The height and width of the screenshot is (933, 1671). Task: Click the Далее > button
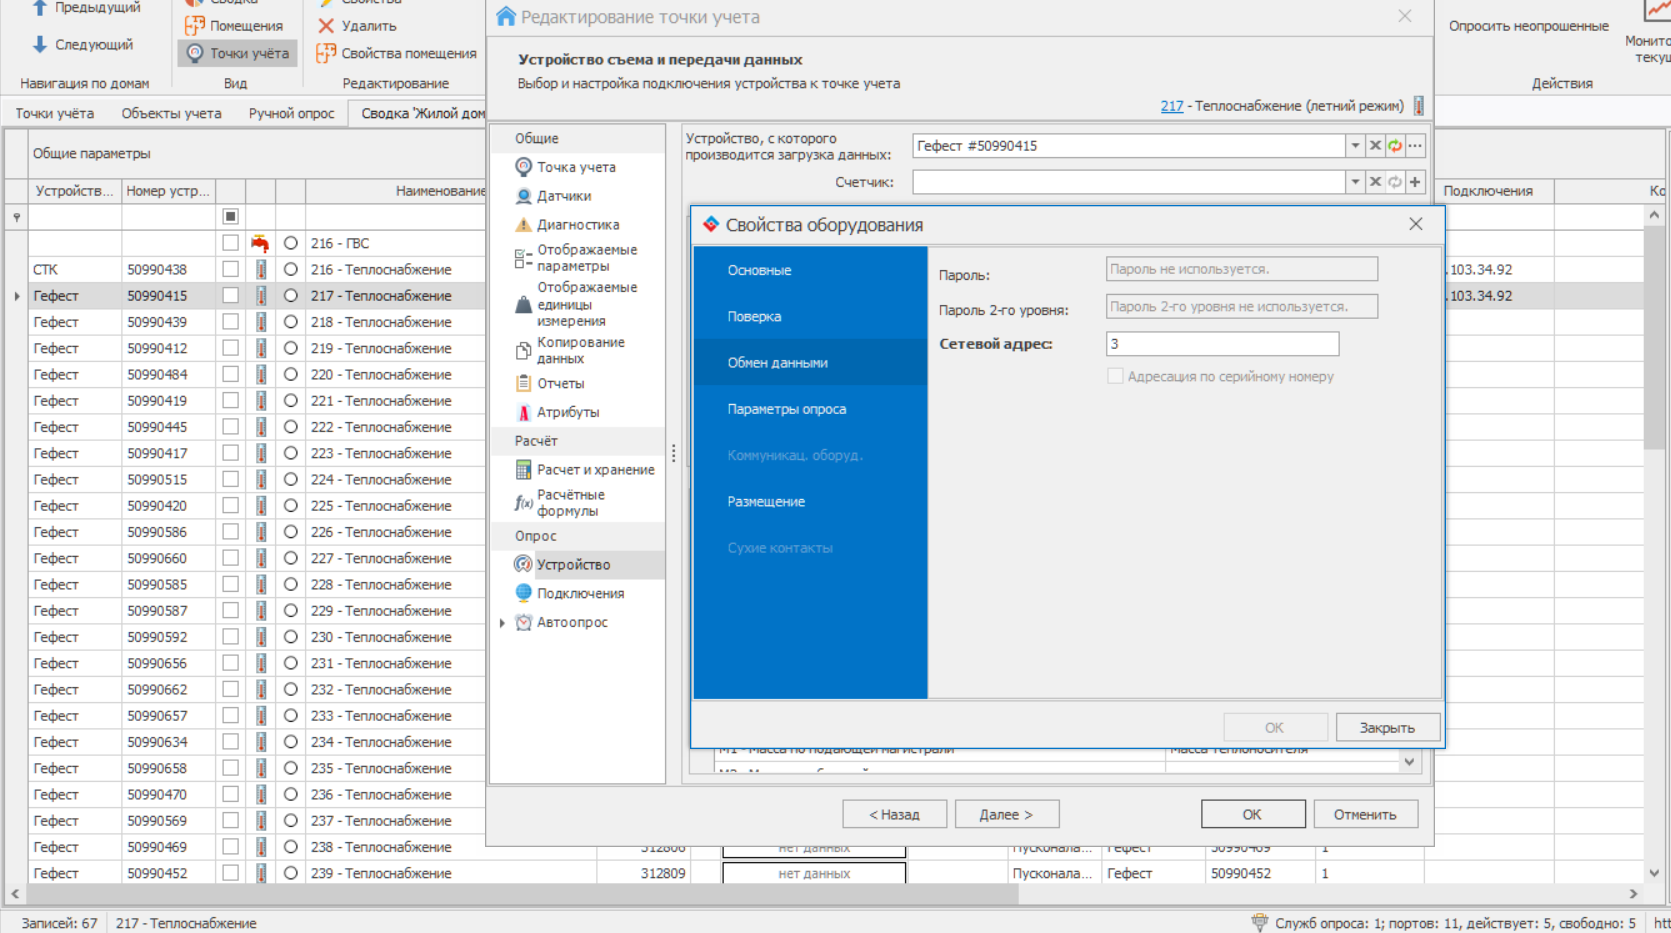(1006, 814)
